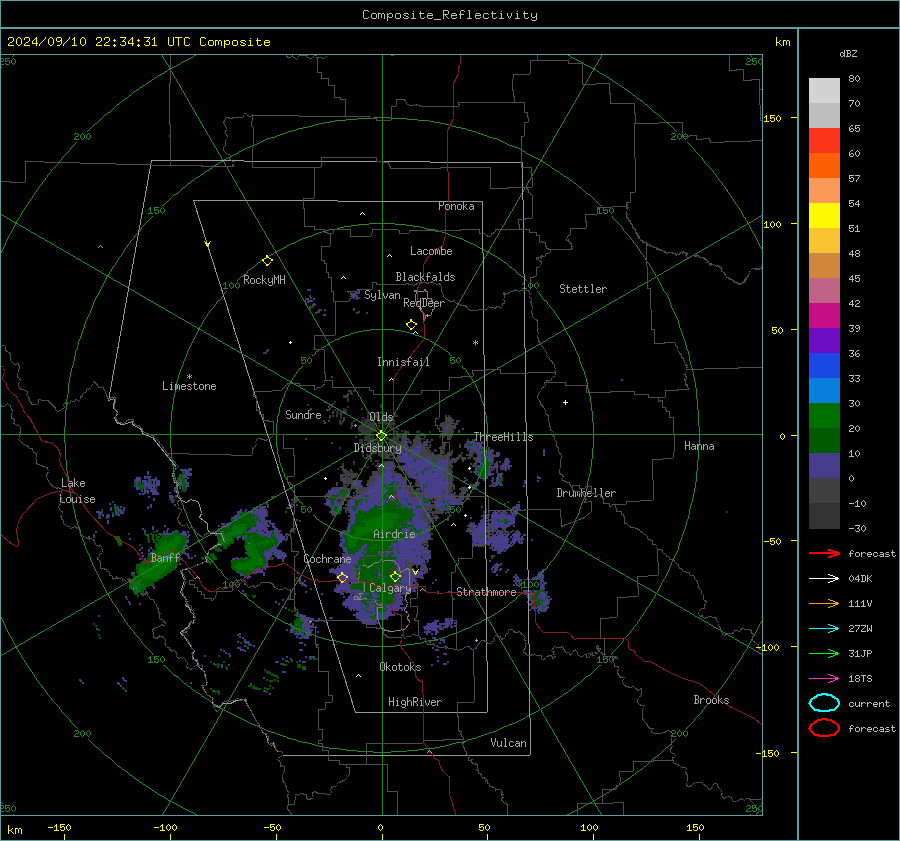Click the Drumheller label
This screenshot has width=900, height=841.
point(586,493)
